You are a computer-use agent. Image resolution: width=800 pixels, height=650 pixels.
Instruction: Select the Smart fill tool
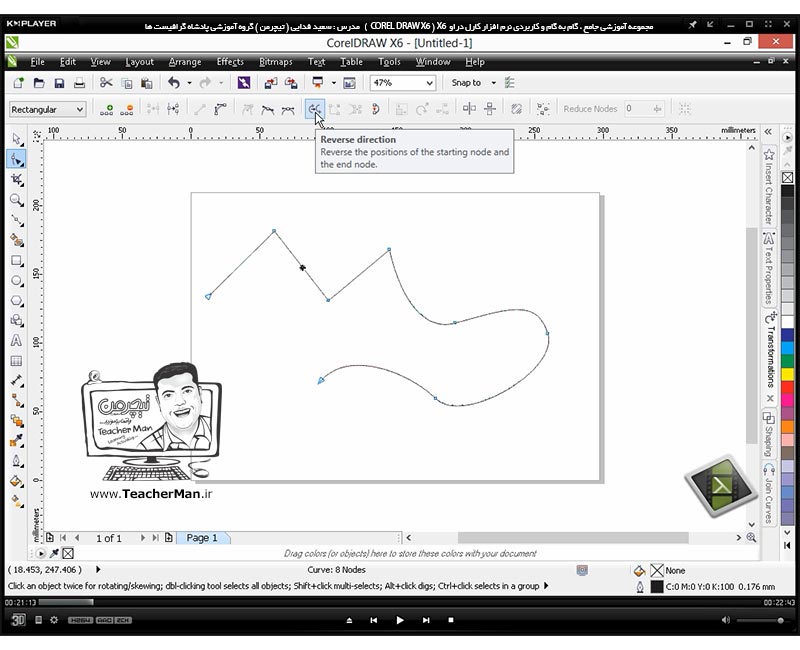(x=16, y=240)
